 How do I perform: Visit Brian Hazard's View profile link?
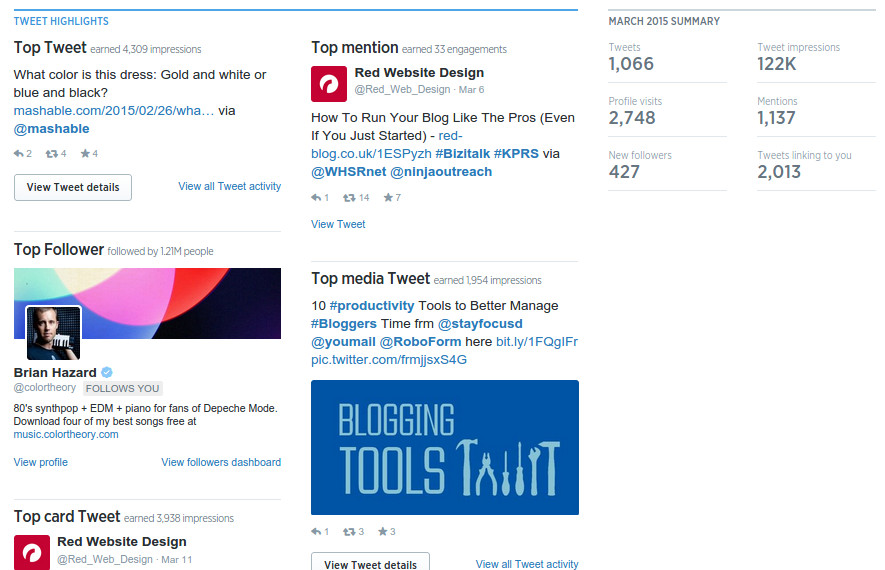click(41, 462)
